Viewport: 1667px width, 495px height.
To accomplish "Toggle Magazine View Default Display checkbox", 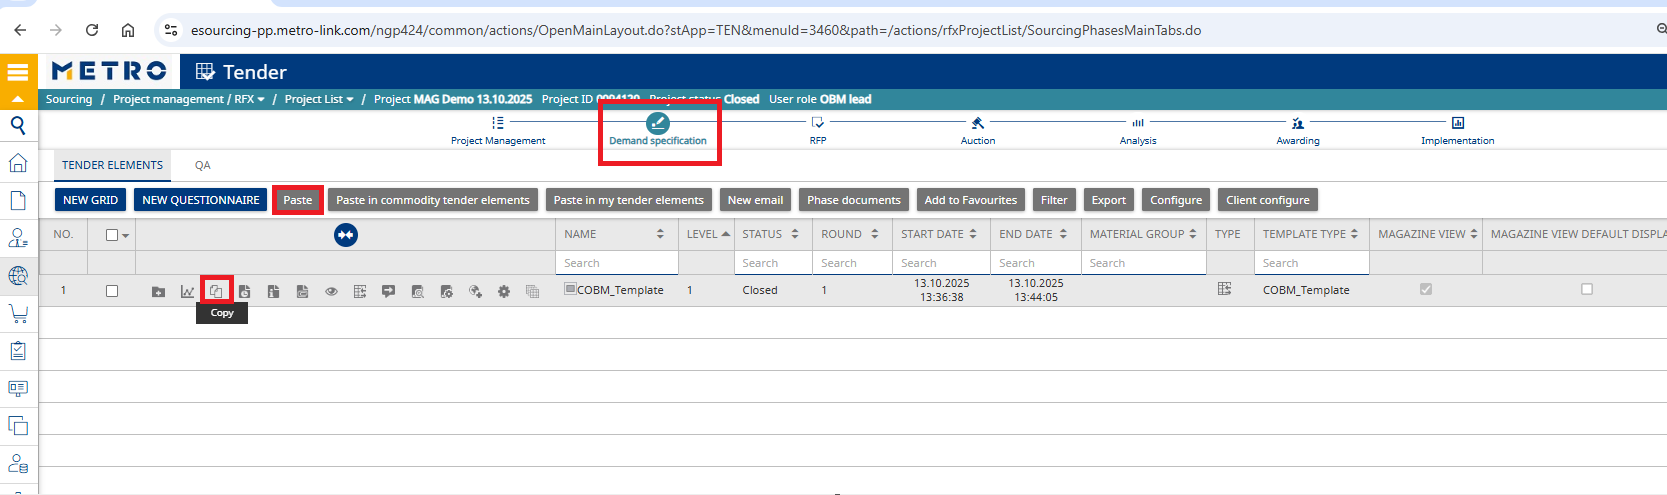I will point(1587,289).
